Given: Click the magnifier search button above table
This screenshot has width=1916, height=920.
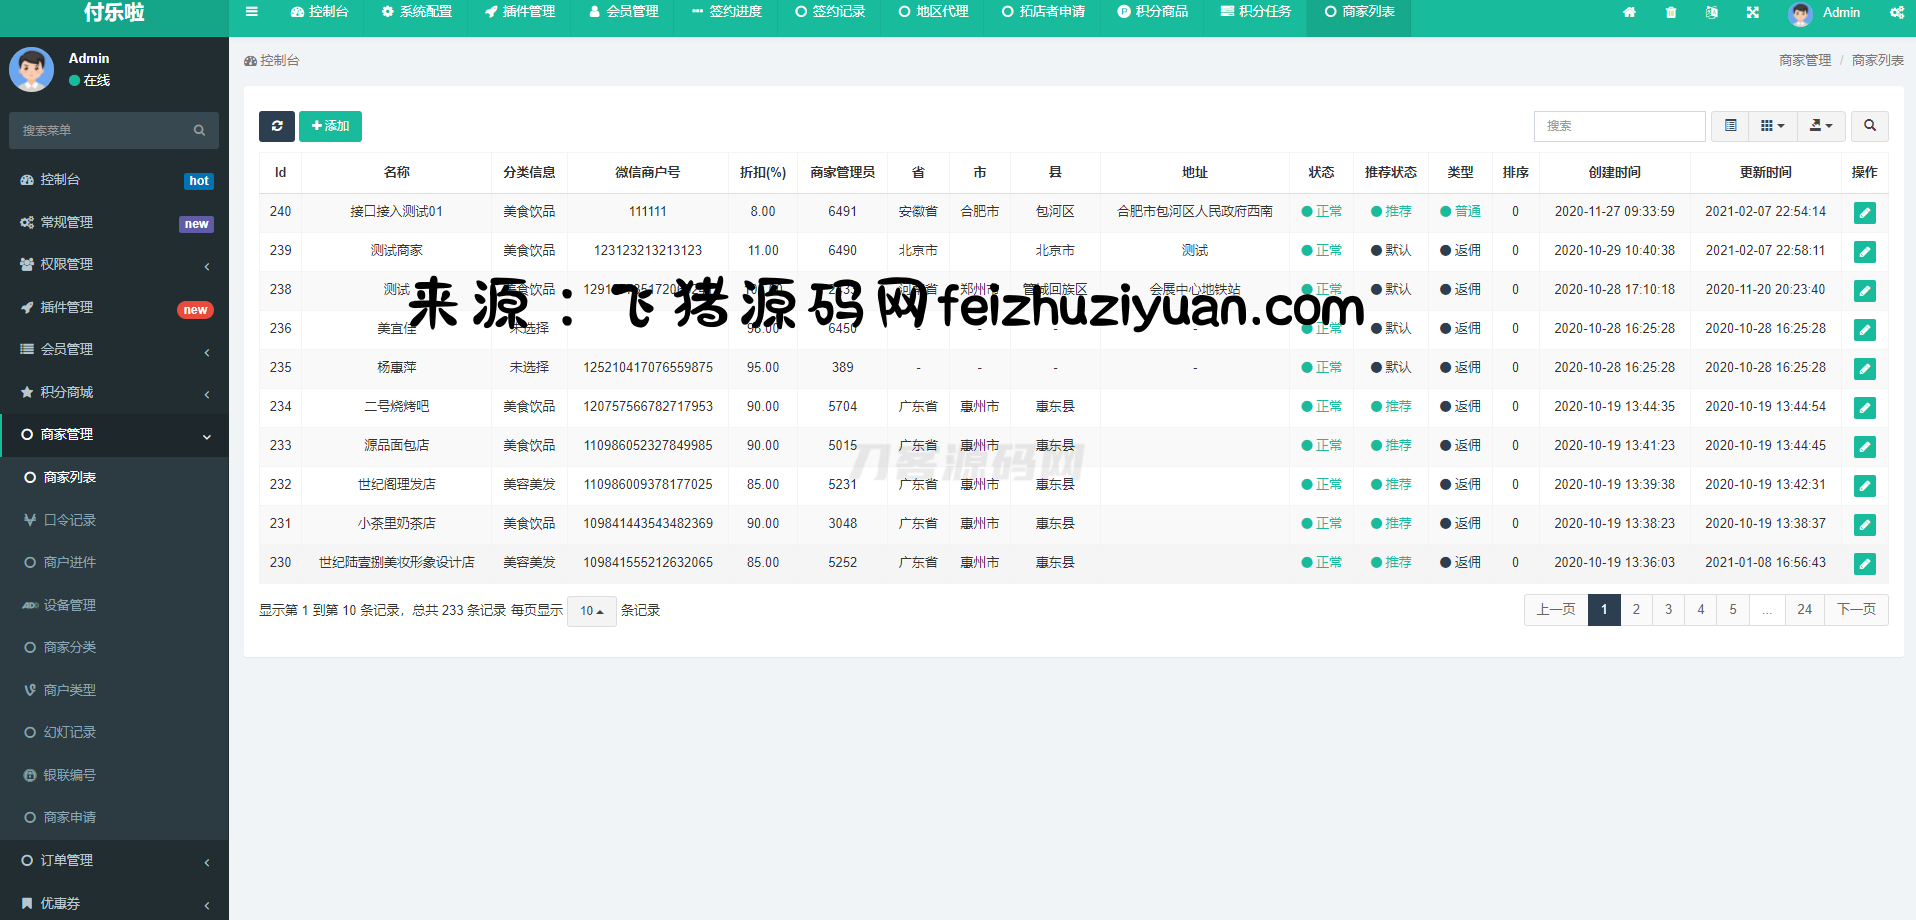Looking at the screenshot, I should pos(1869,126).
